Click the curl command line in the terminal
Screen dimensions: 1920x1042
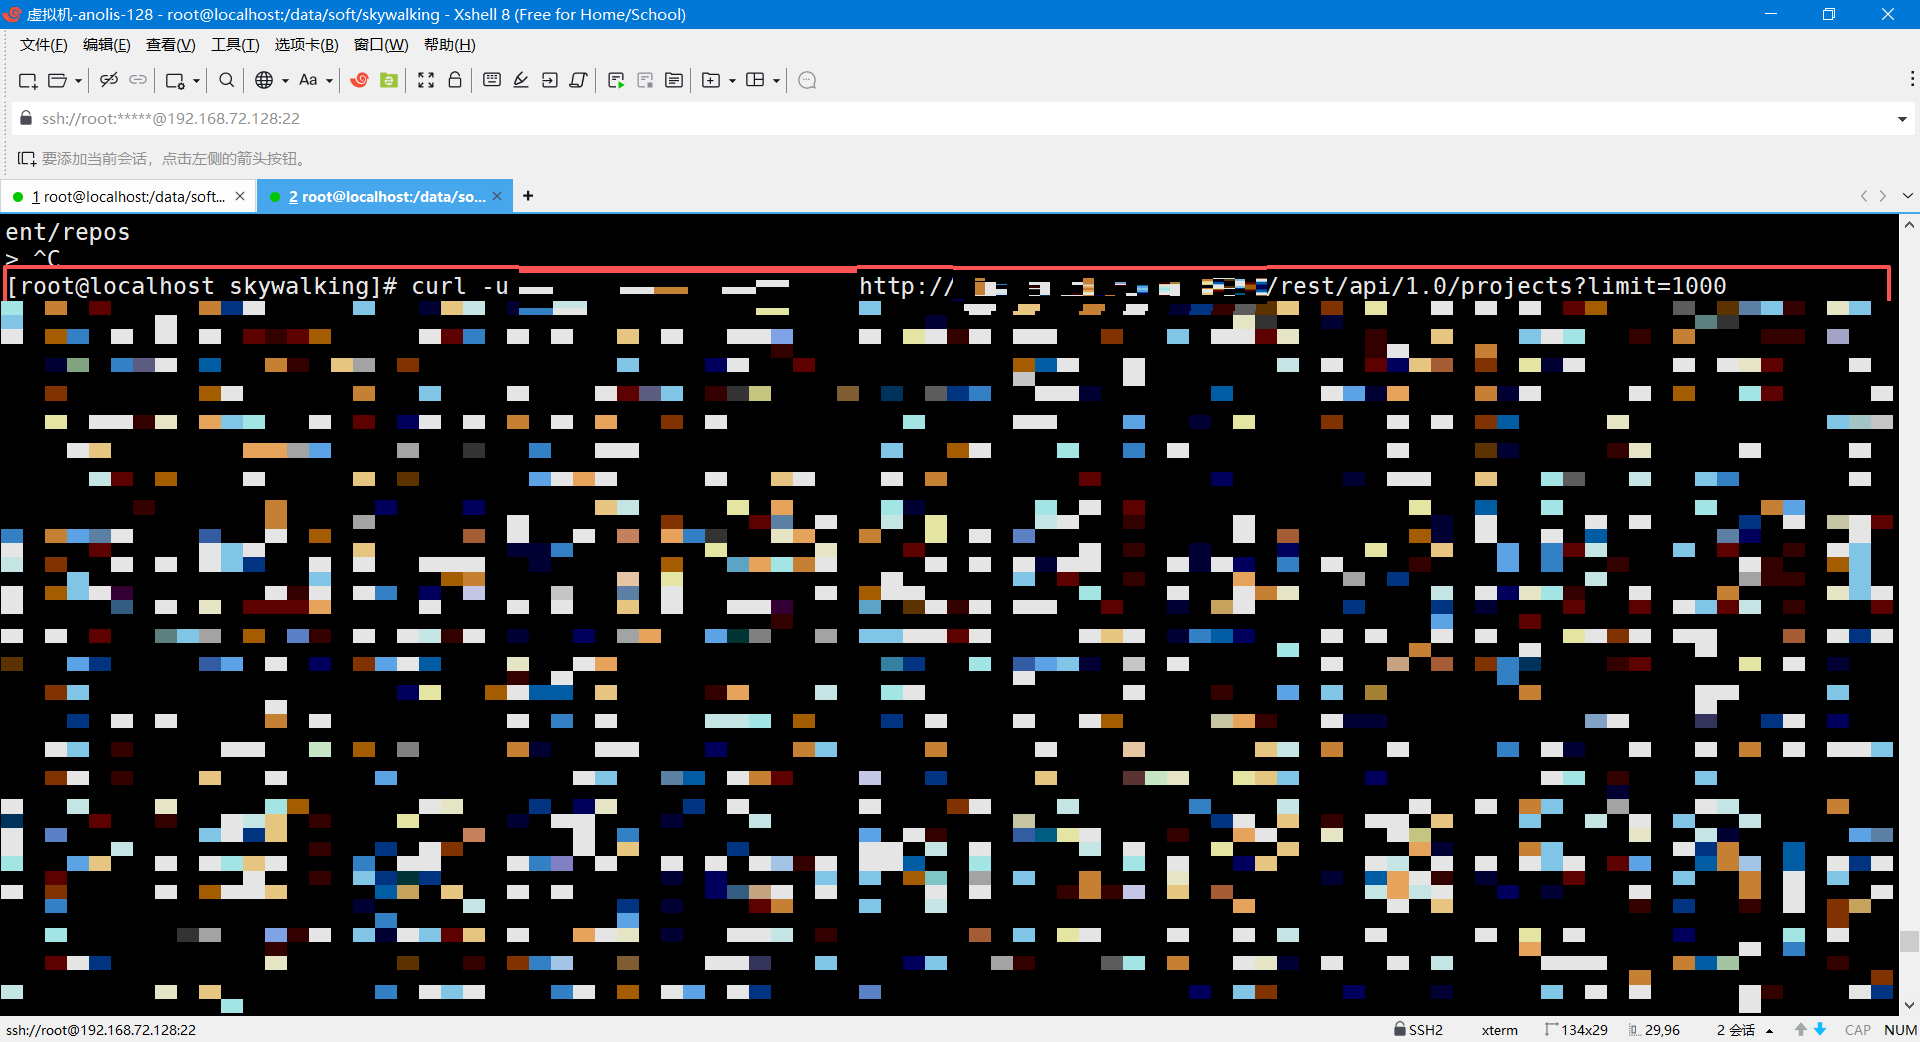pos(866,286)
